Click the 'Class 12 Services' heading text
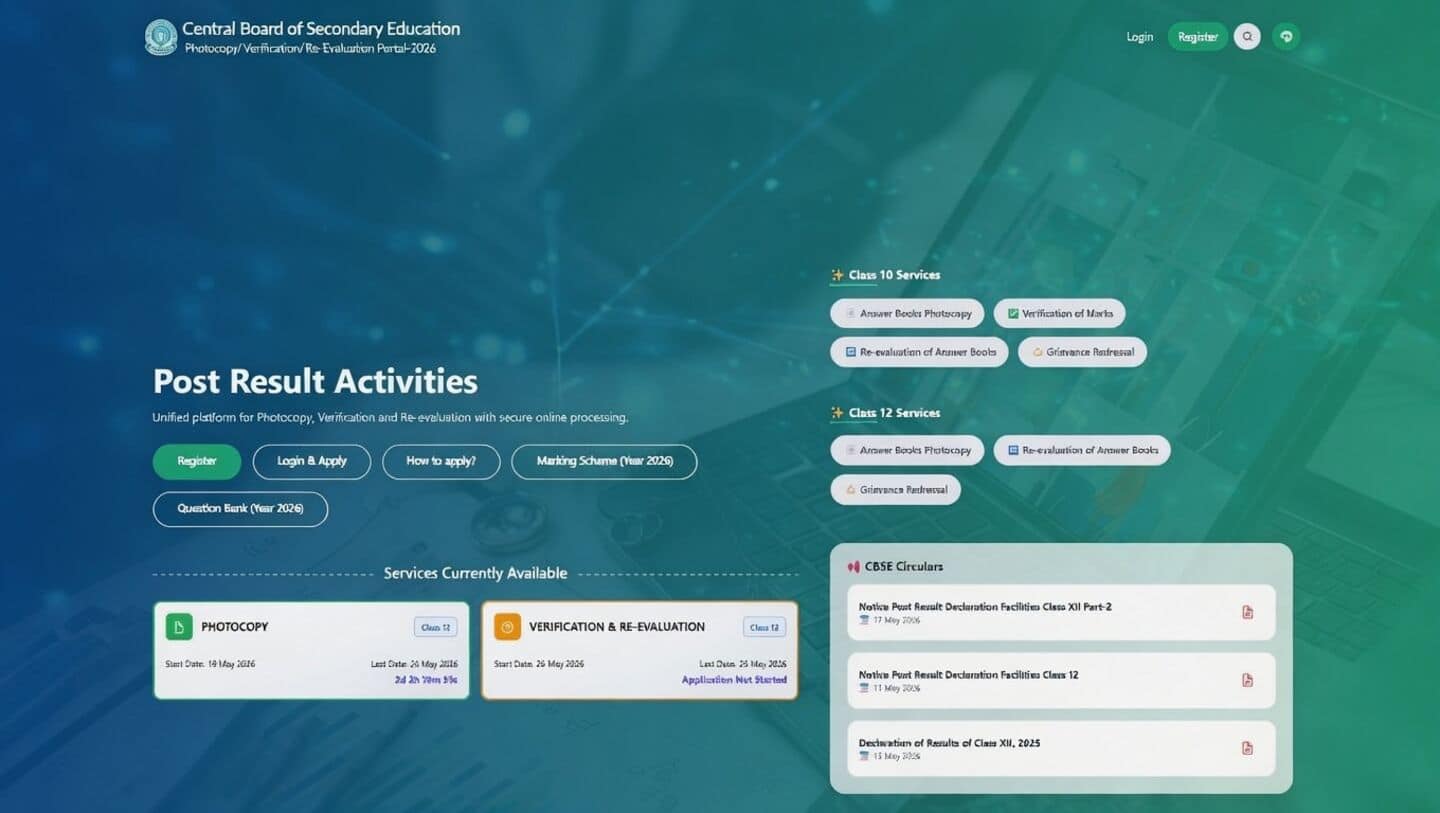Image resolution: width=1440 pixels, height=813 pixels. pyautogui.click(x=894, y=413)
